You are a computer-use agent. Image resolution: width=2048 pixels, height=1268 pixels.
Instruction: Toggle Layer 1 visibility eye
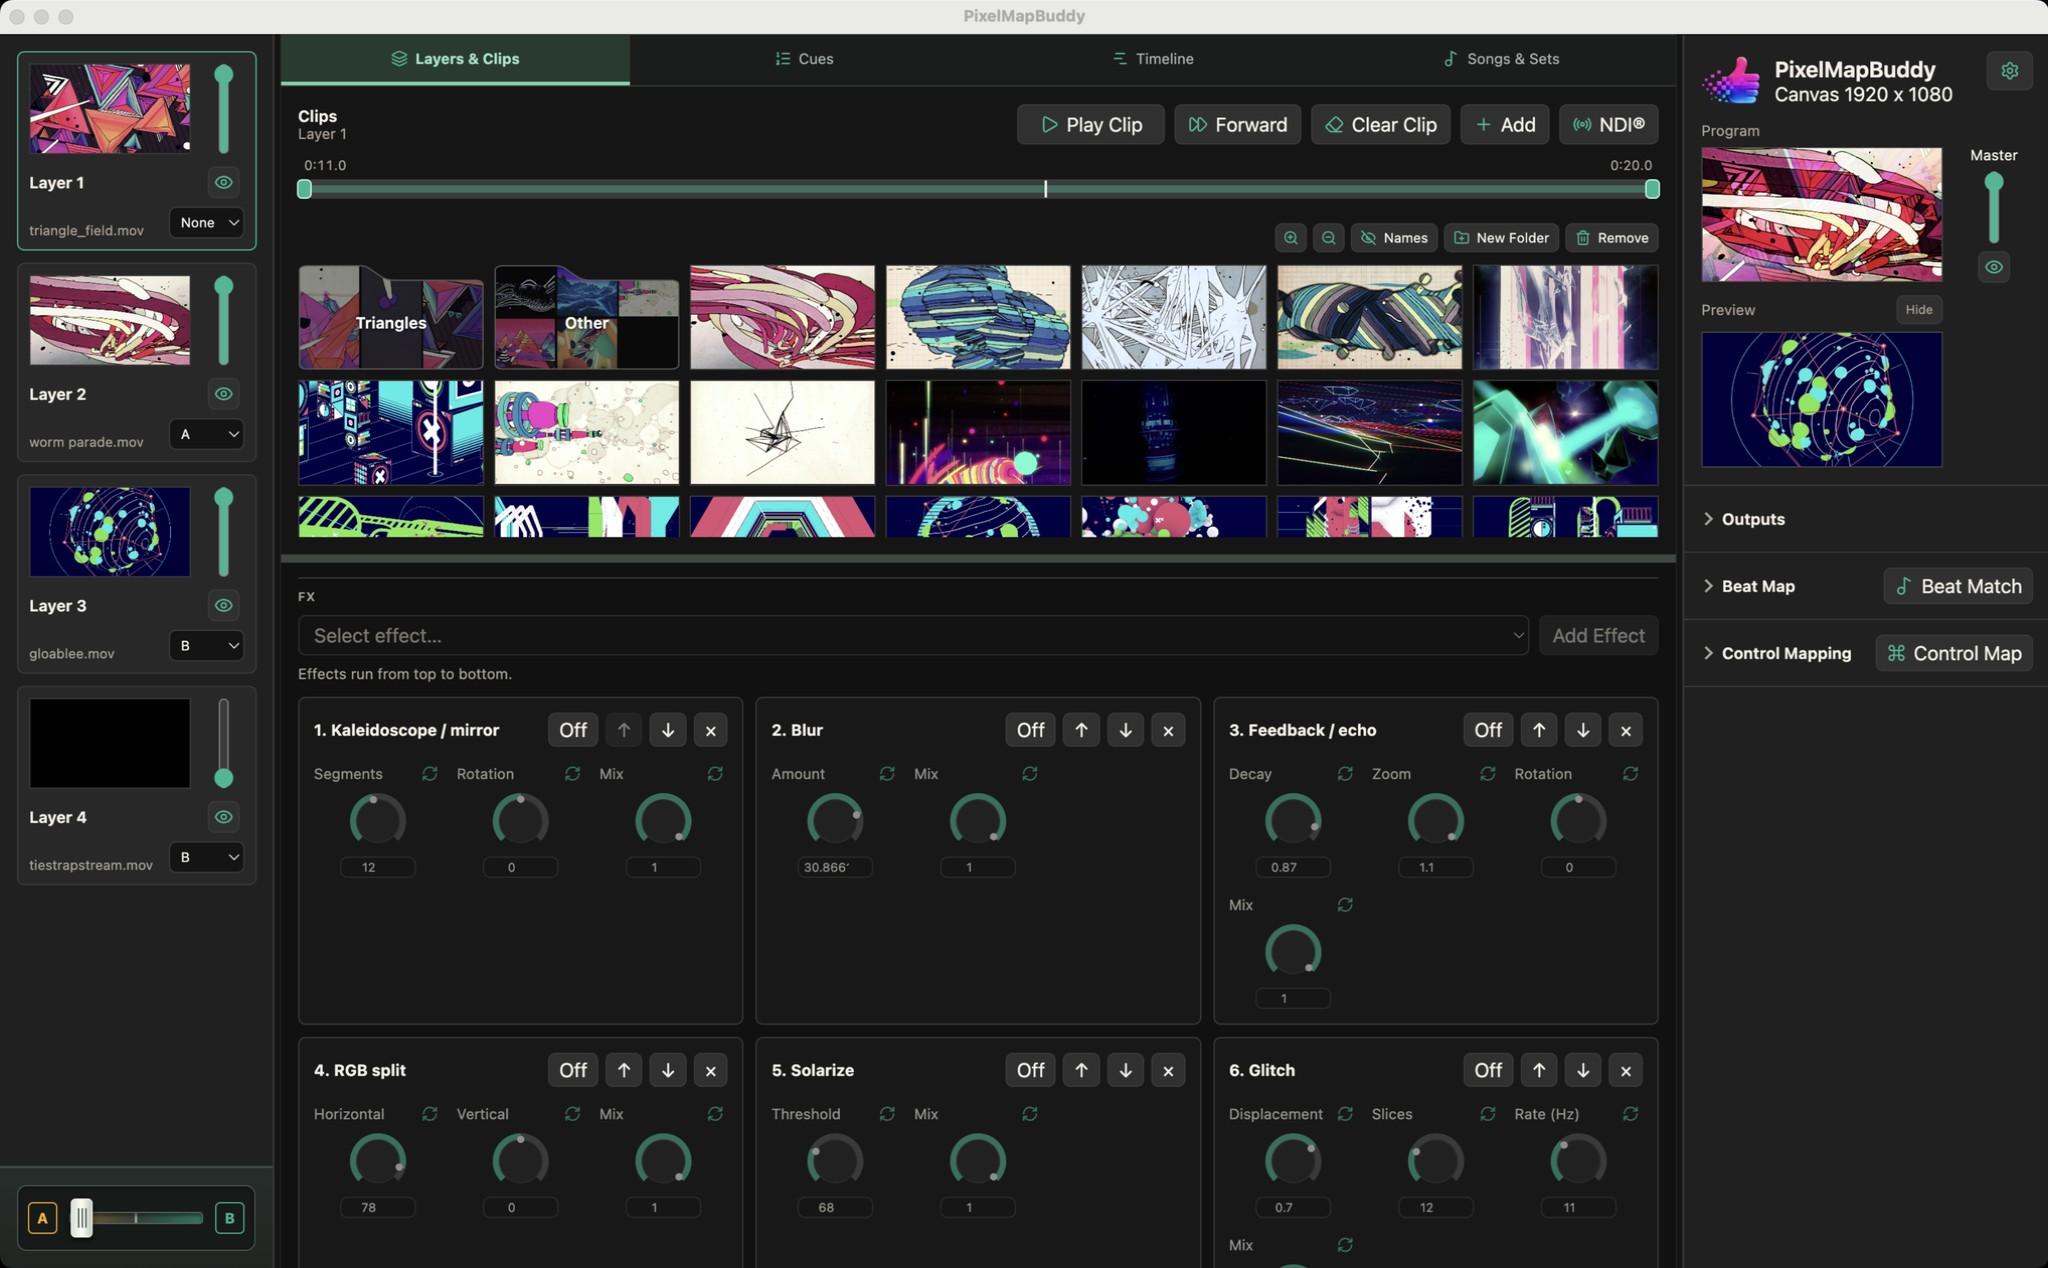pyautogui.click(x=224, y=183)
